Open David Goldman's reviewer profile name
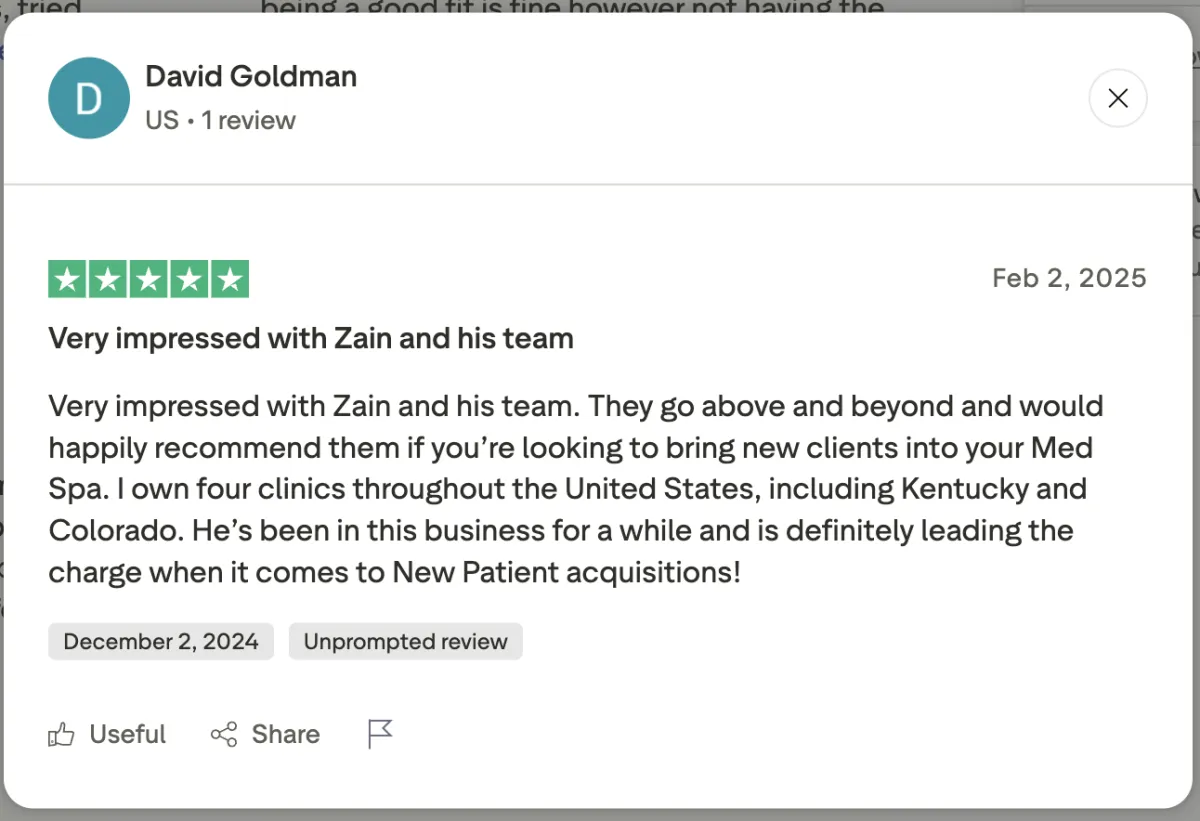 (x=251, y=76)
